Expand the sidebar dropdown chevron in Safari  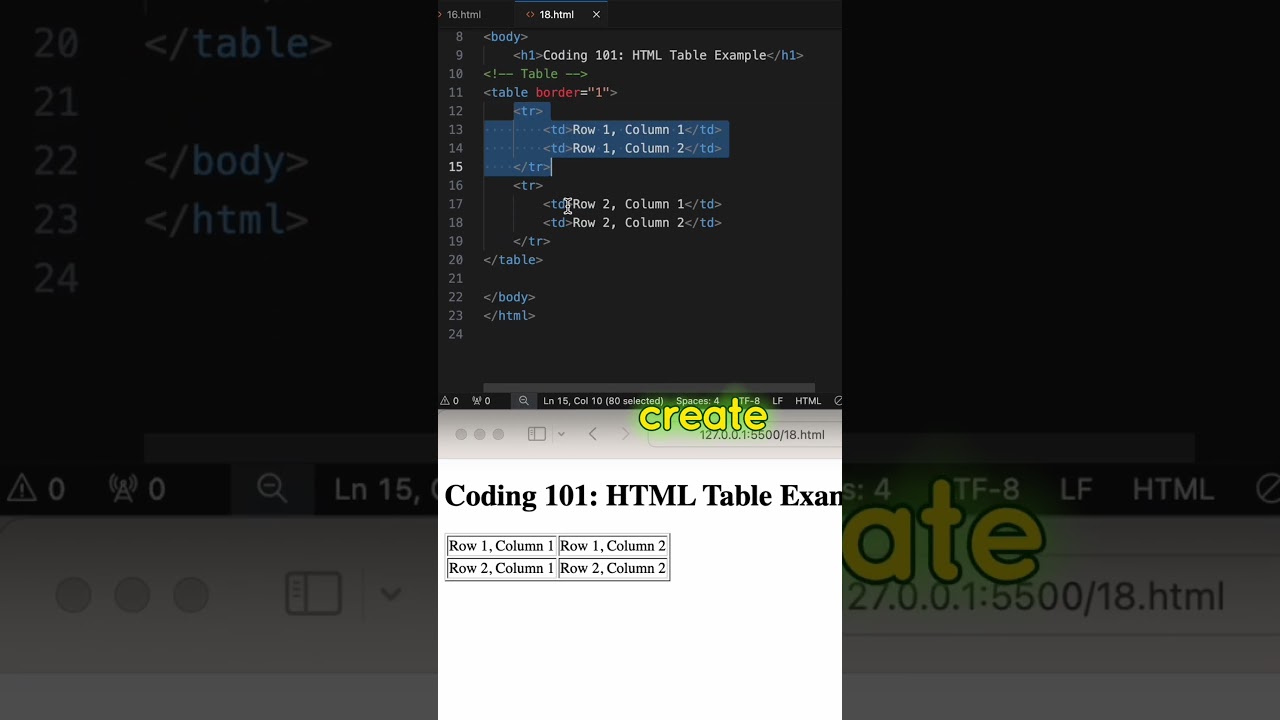coord(561,434)
